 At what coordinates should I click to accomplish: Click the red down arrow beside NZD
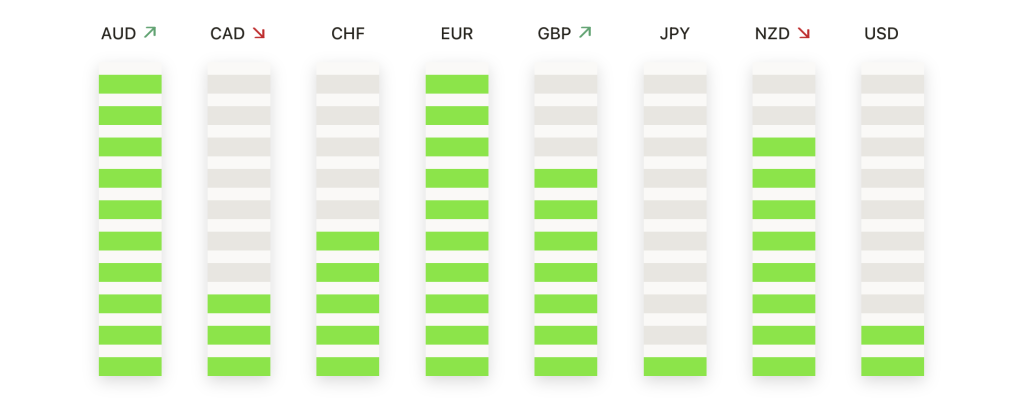803,33
